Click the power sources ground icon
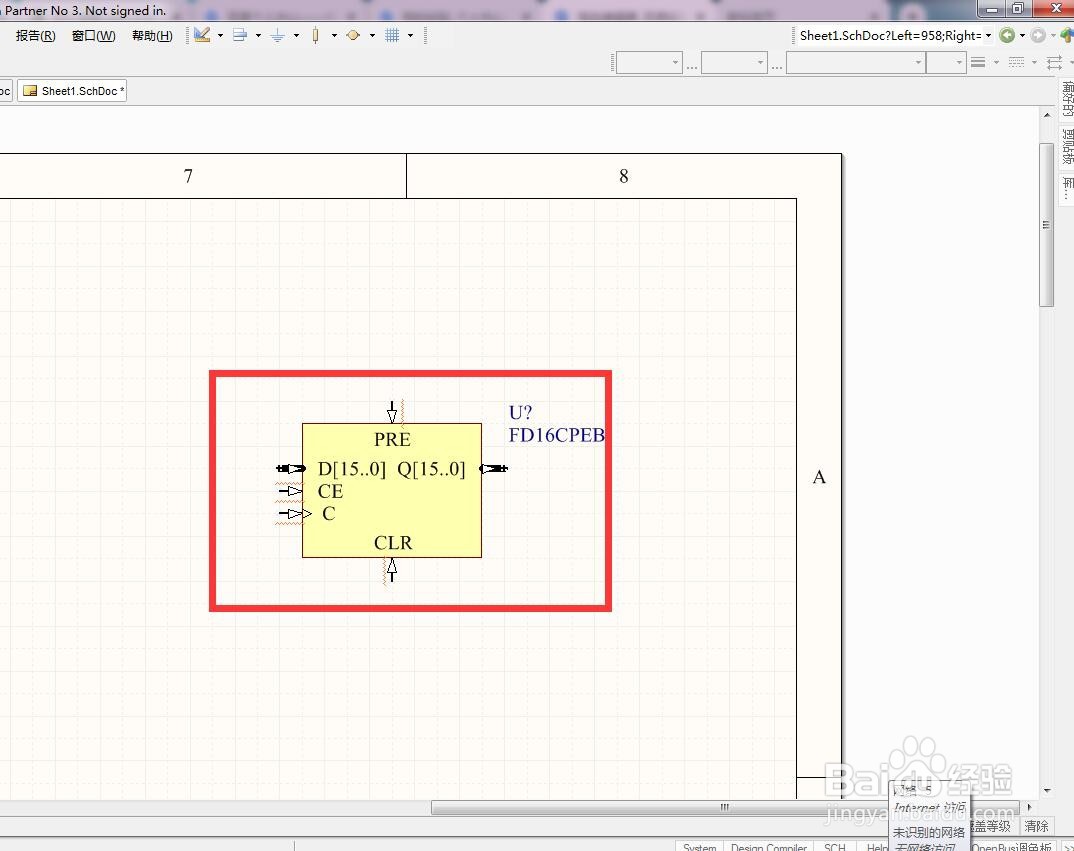Screen dimensions: 1074x851 277,35
